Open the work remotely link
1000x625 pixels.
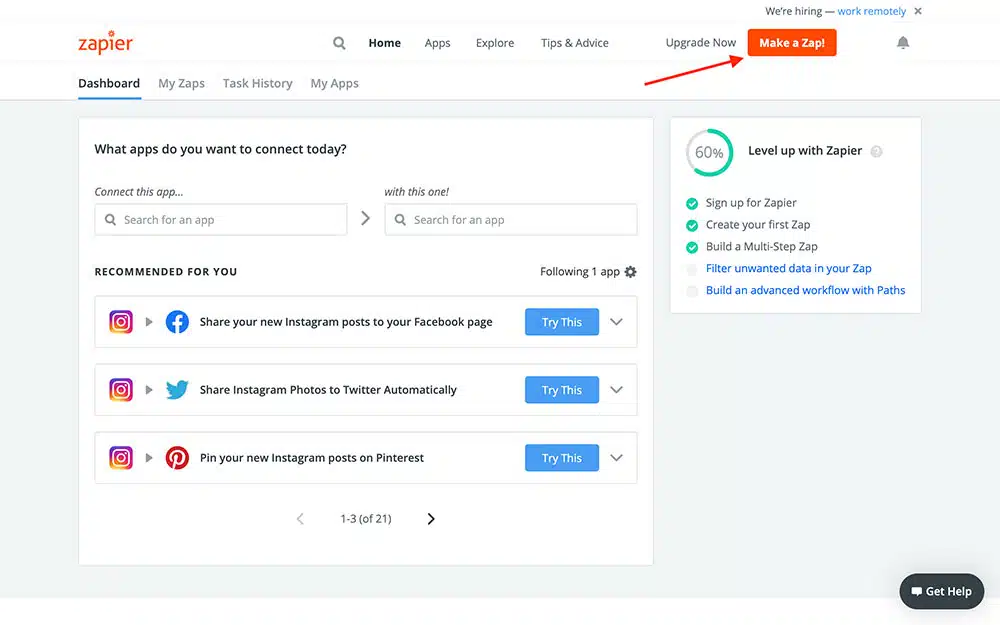point(871,12)
